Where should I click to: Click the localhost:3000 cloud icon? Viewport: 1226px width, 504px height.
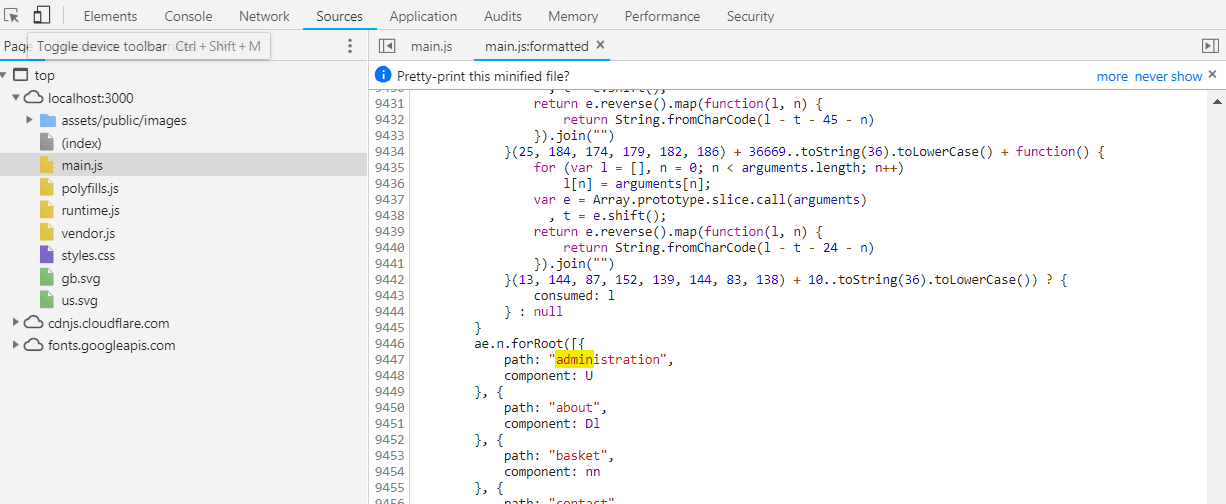pyautogui.click(x=34, y=98)
